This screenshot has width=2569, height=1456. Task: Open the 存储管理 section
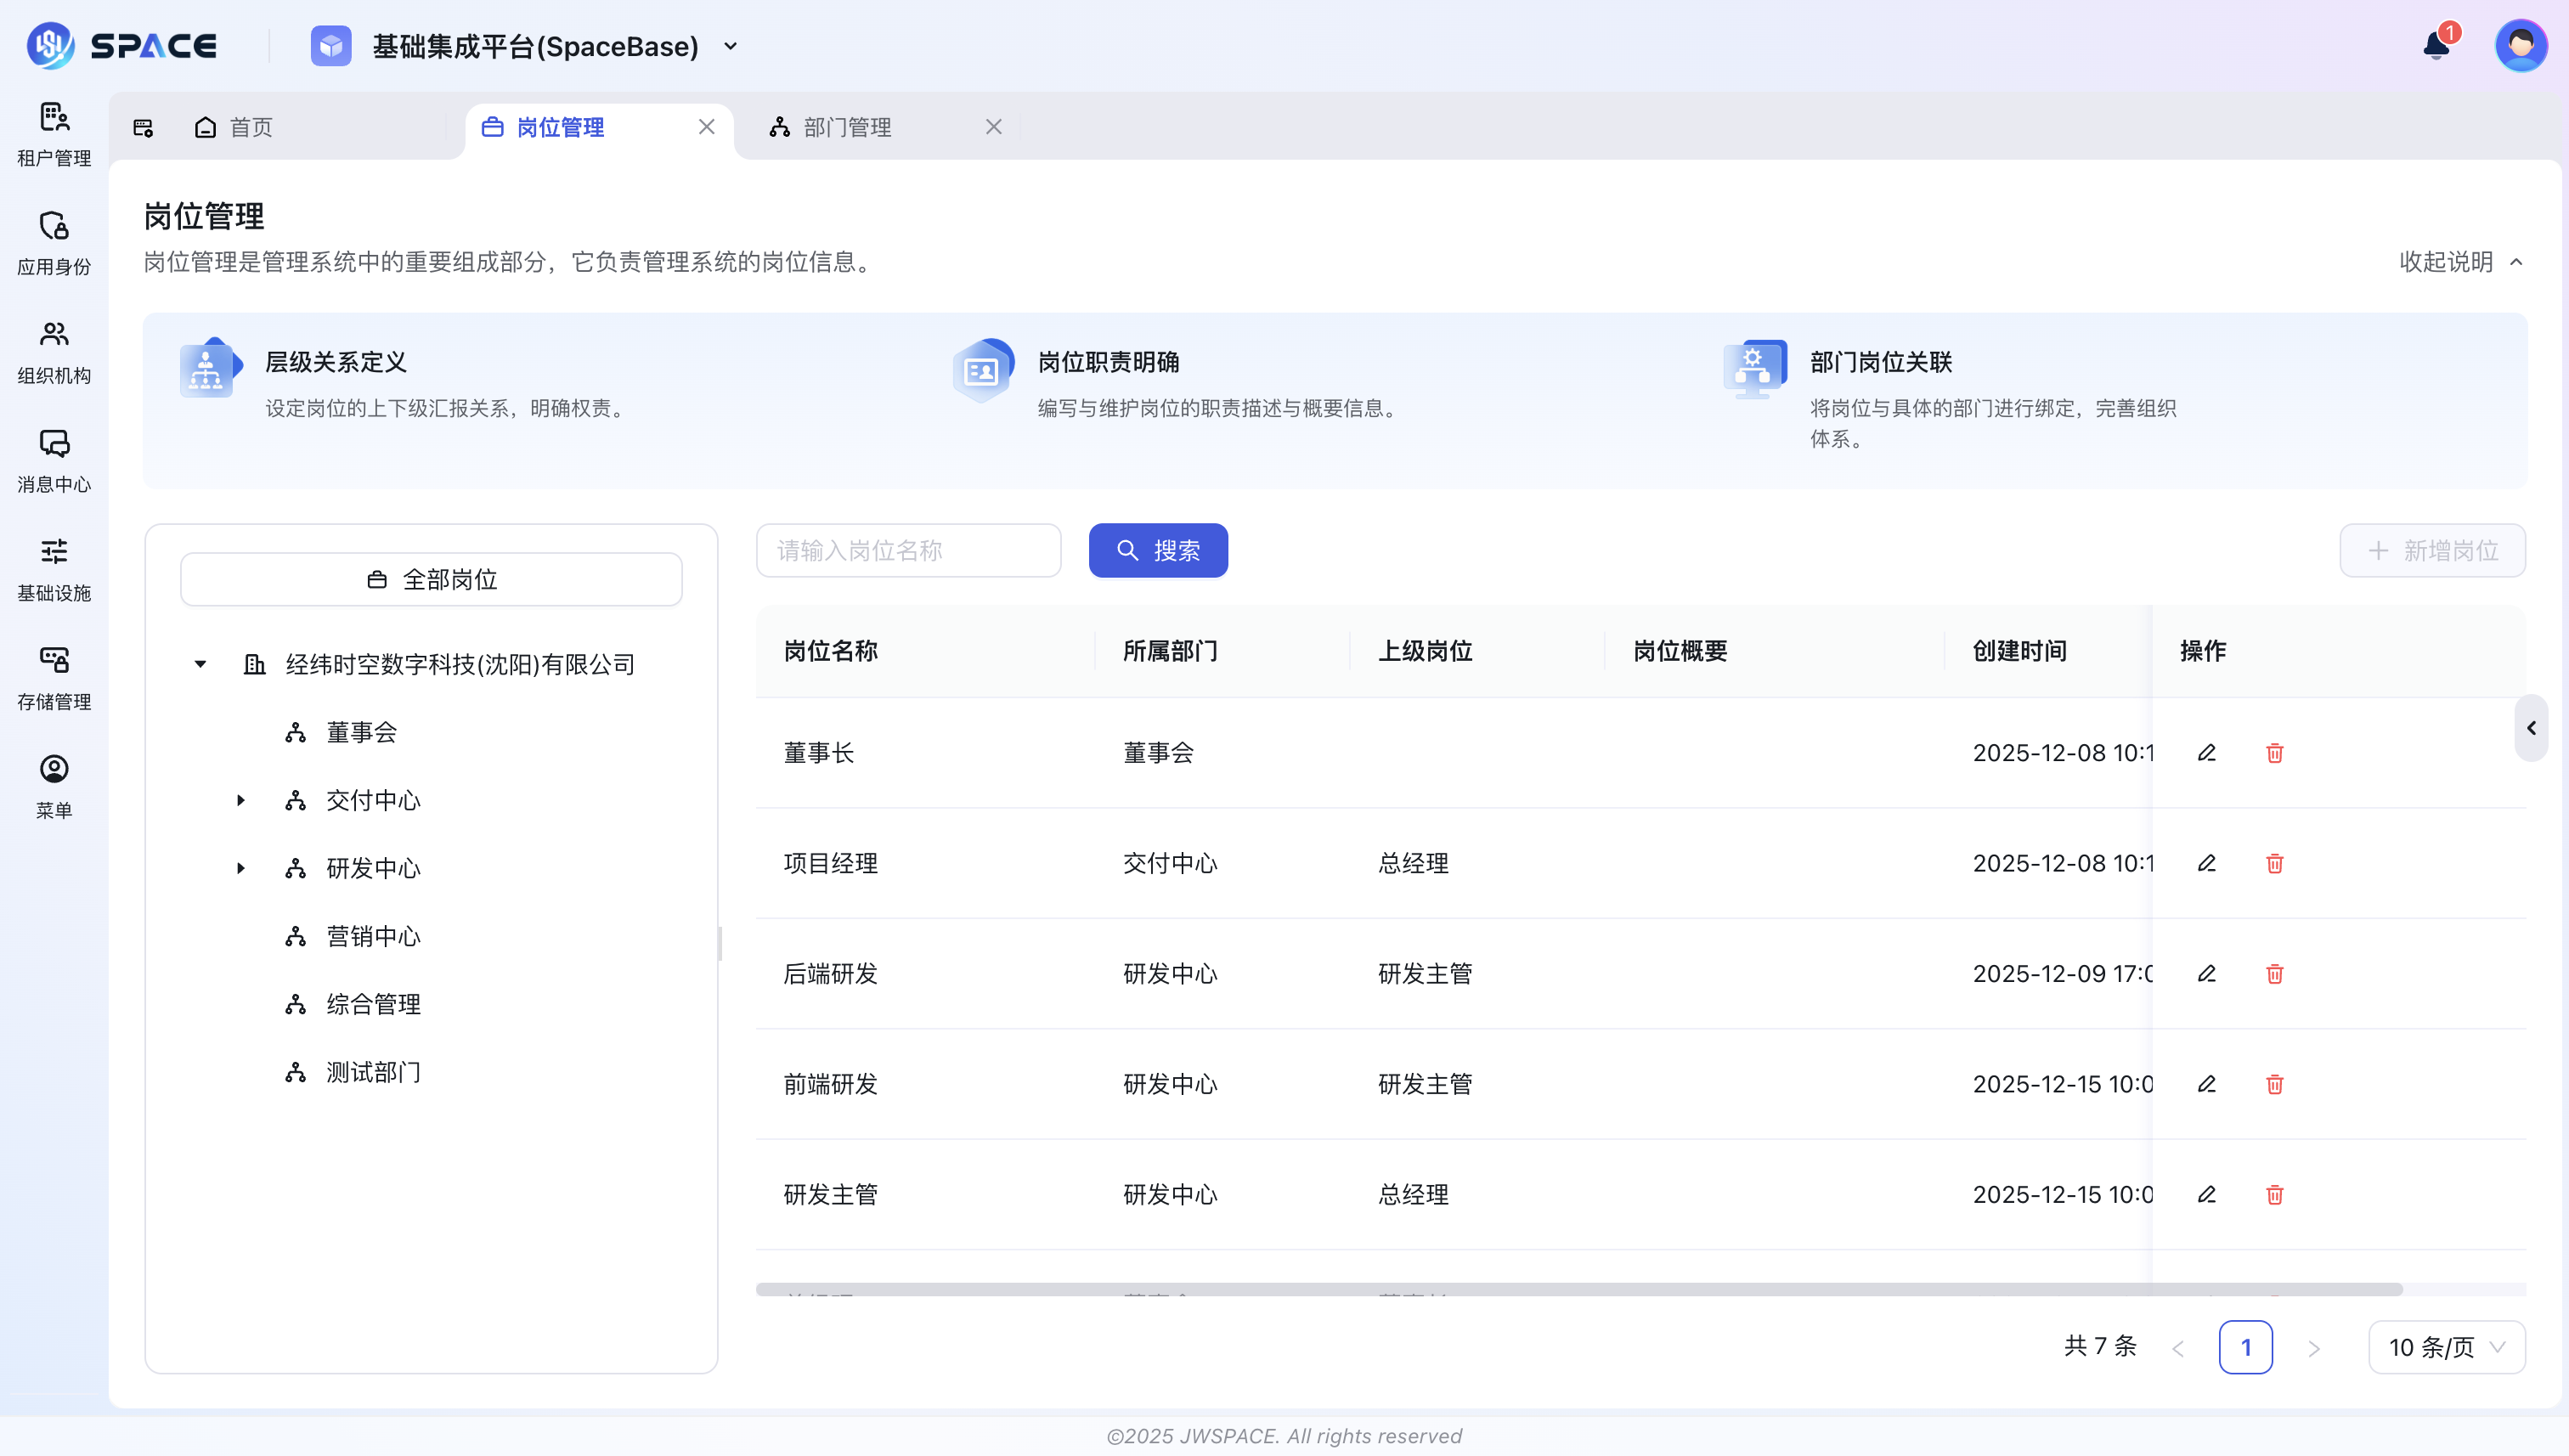point(53,676)
